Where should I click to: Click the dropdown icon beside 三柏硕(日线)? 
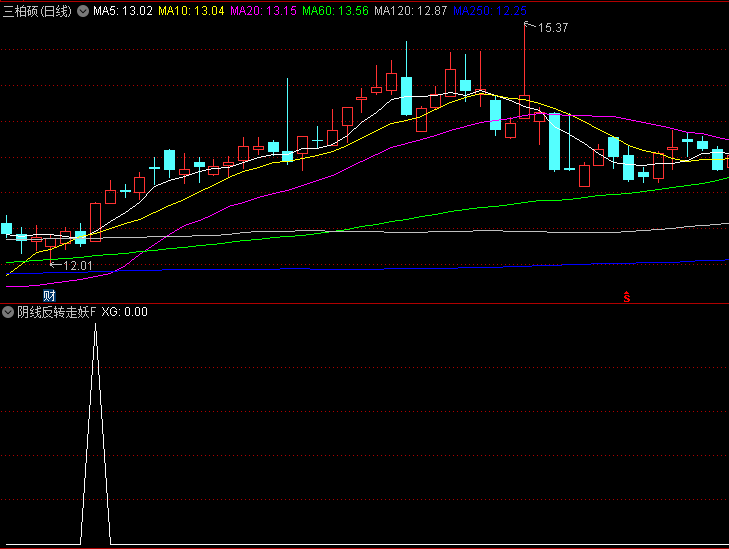[82, 11]
